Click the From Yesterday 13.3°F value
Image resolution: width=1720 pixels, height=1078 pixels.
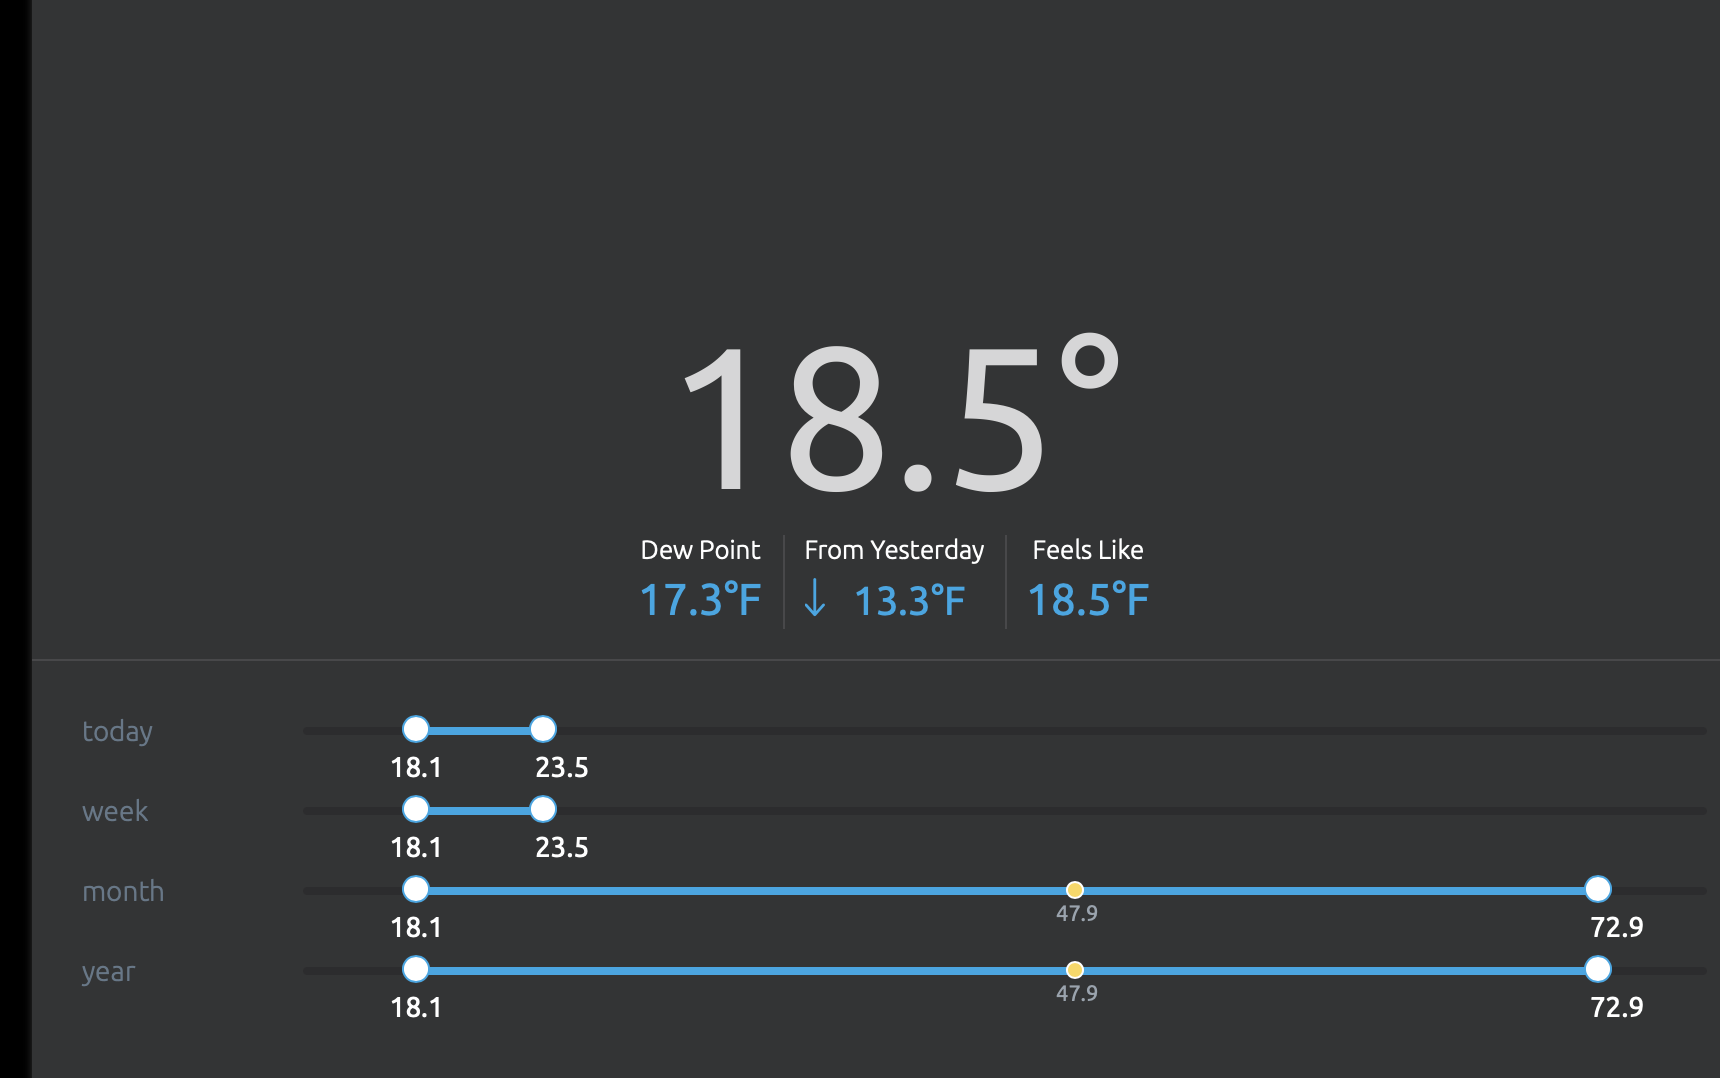tap(908, 601)
